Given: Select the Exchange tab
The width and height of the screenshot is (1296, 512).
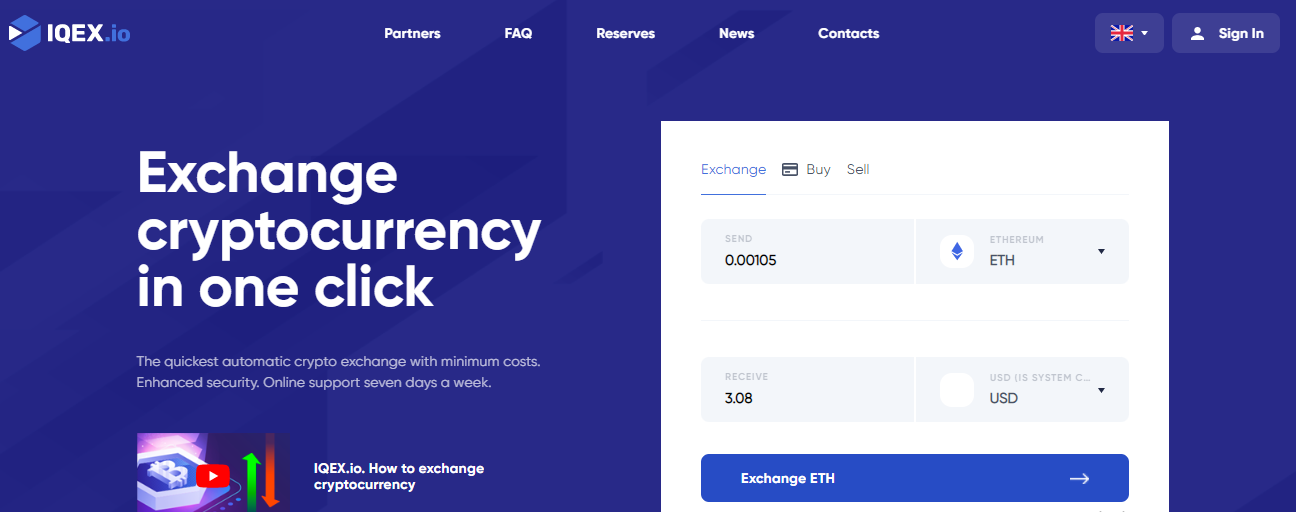Looking at the screenshot, I should click(x=733, y=169).
